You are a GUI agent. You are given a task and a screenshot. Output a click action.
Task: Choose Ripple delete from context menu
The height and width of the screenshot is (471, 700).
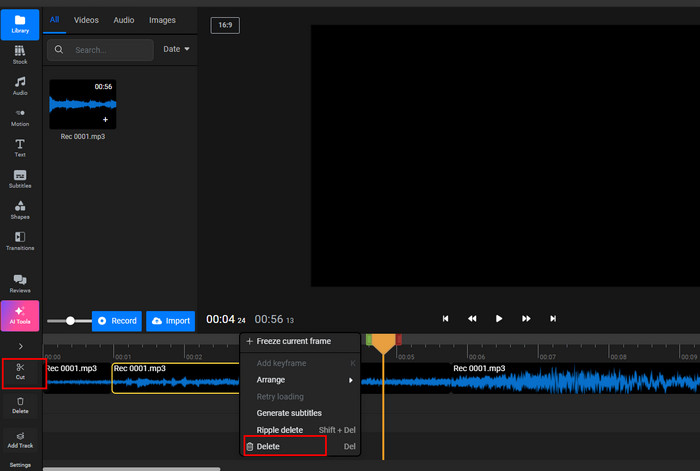click(300, 430)
